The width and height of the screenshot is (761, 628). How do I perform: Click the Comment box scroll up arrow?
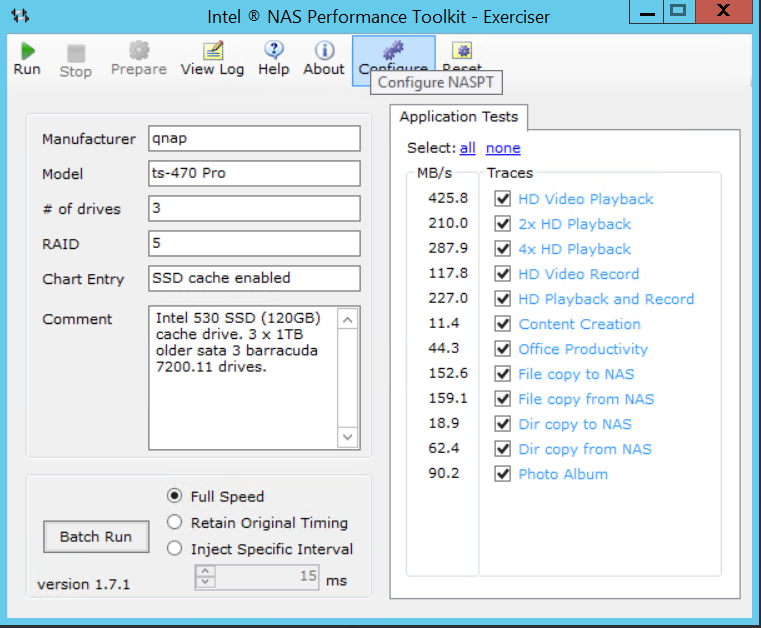click(347, 319)
